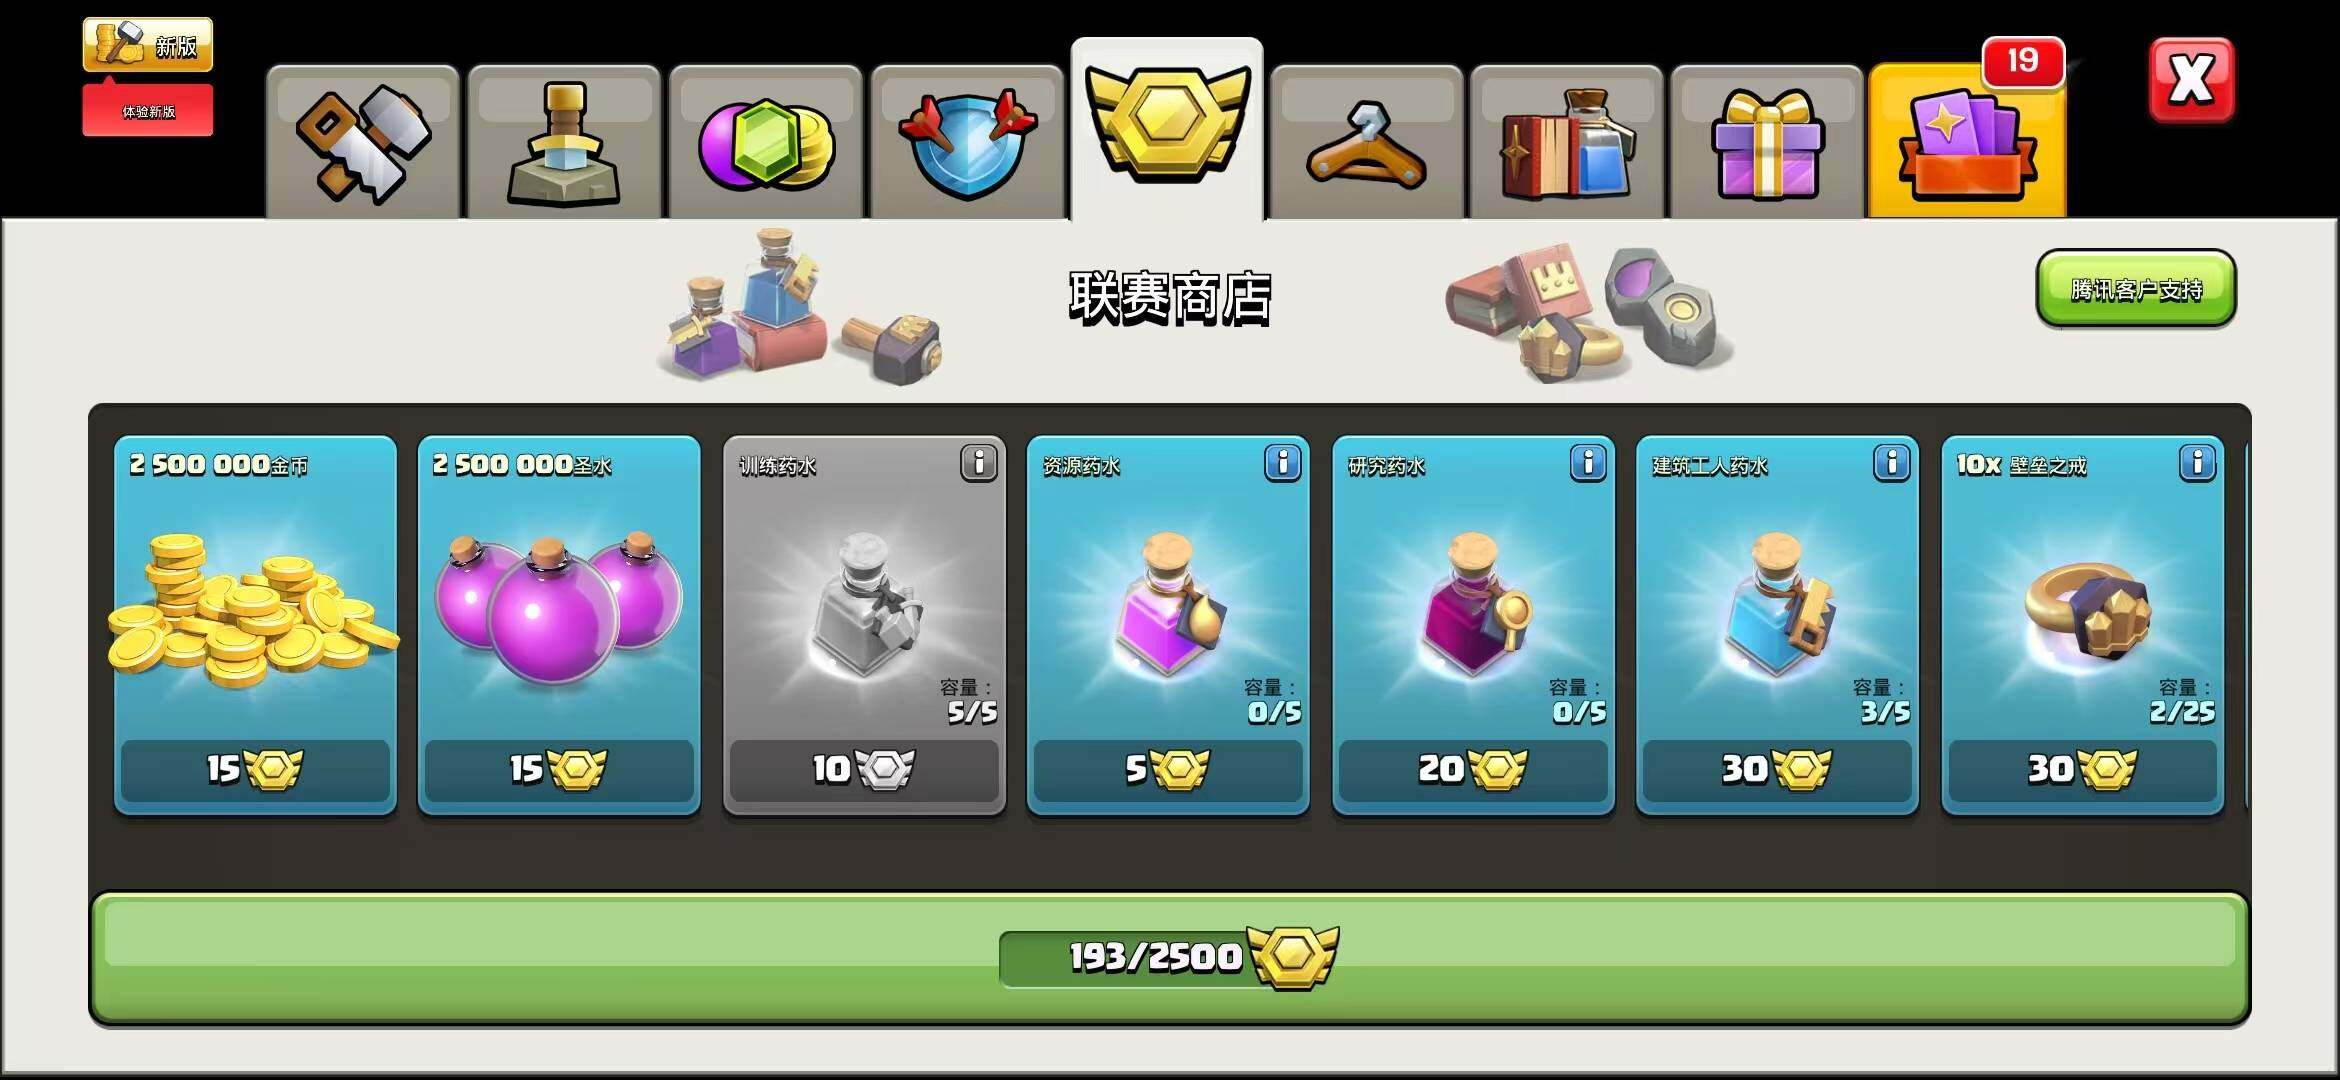Screen dimensions: 2340x1080
Task: Buy Resource Potion for 5 medals
Action: click(1168, 769)
